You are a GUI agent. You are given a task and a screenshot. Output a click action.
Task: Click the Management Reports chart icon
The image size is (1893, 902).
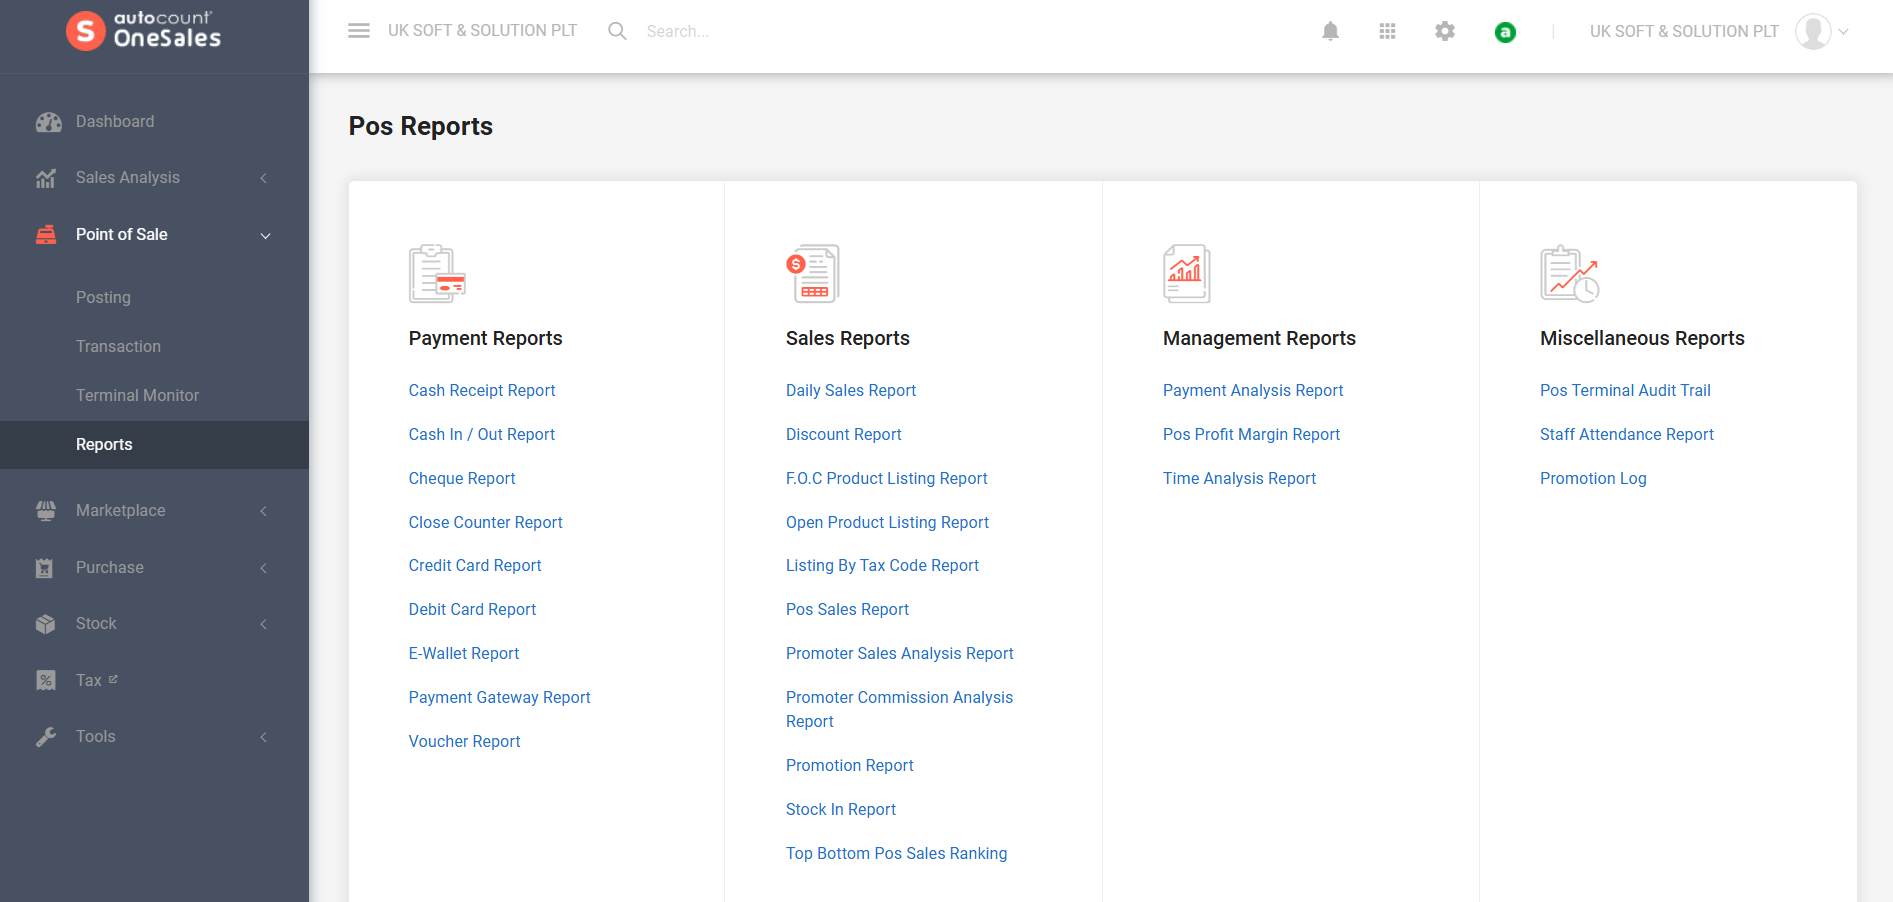coord(1187,273)
